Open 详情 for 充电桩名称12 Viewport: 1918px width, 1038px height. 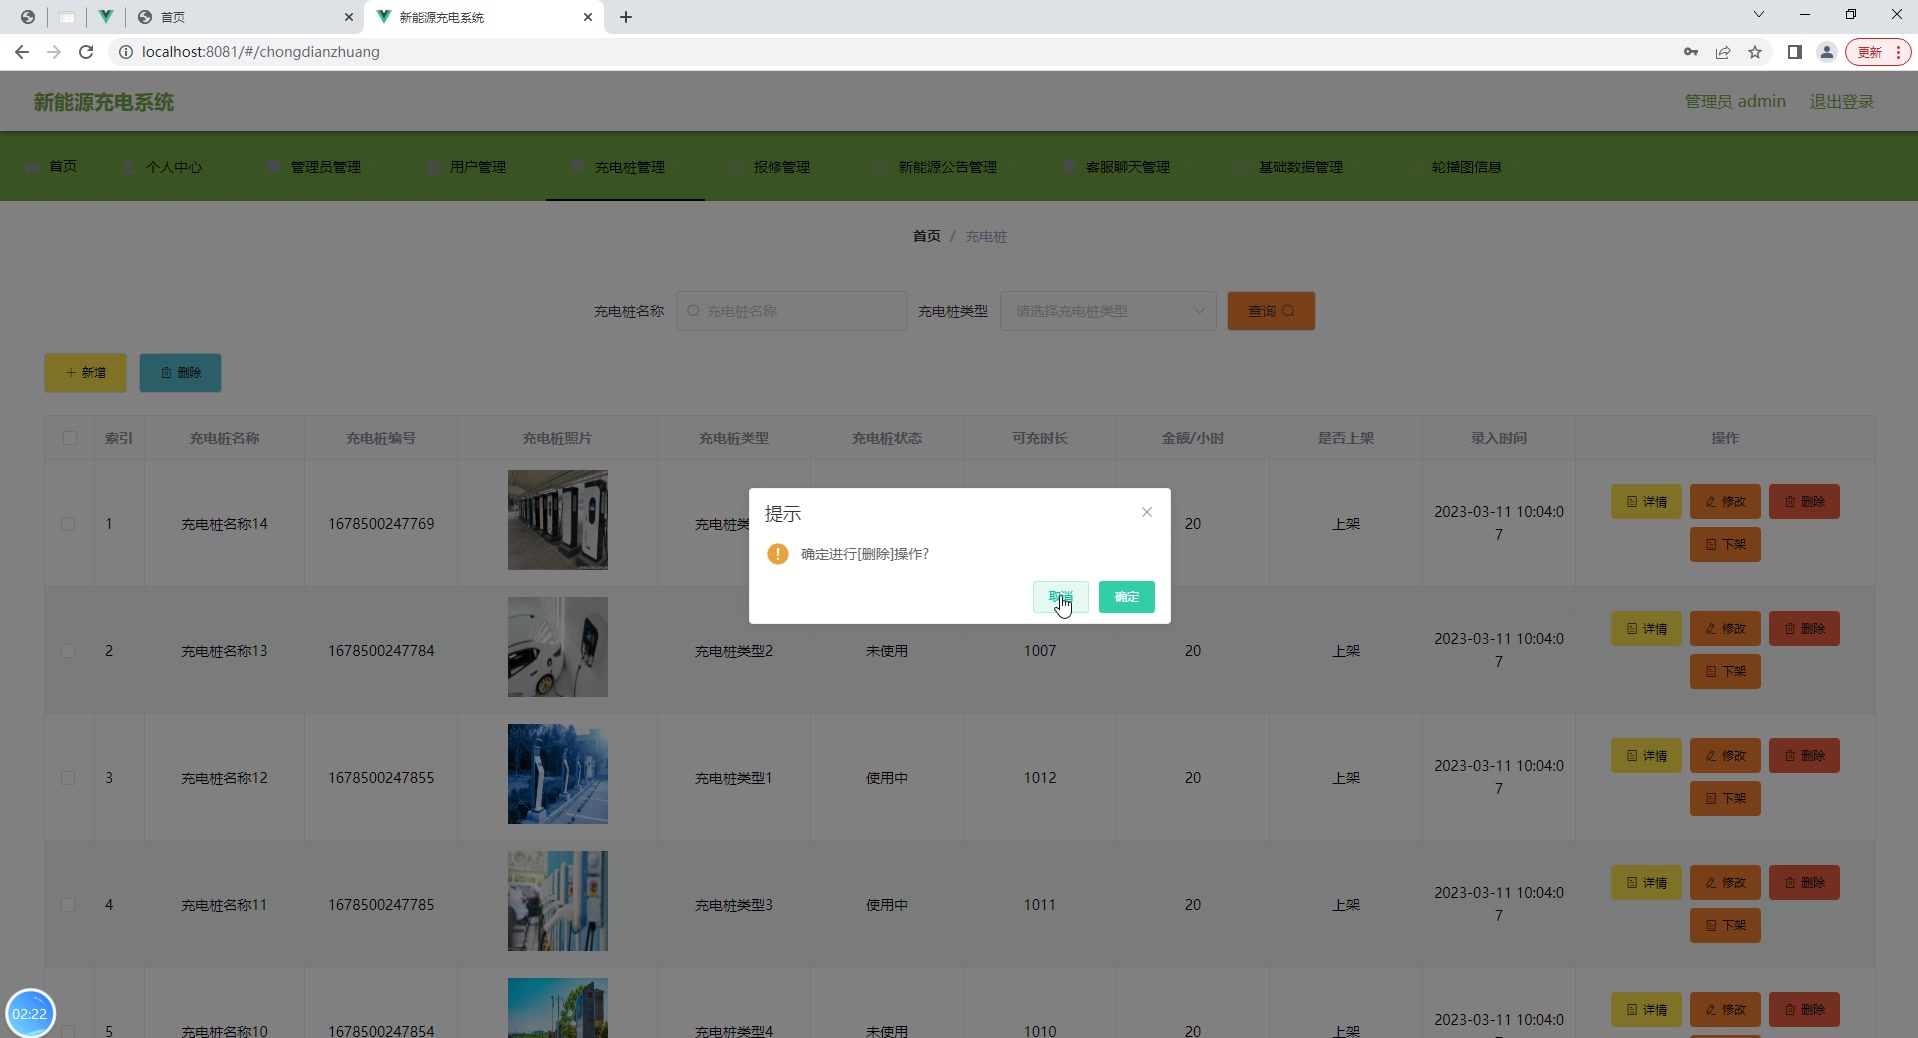click(1646, 756)
